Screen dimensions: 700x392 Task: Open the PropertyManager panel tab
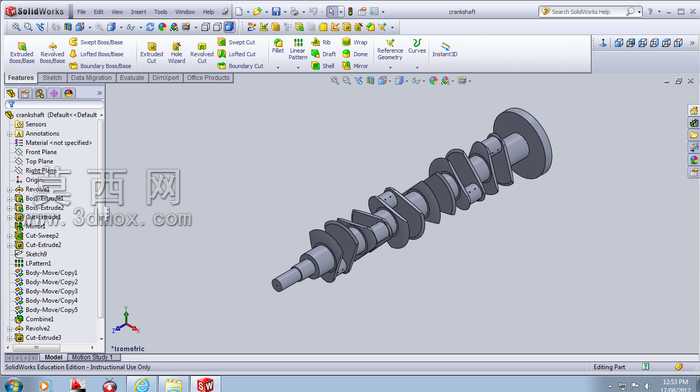click(25, 93)
